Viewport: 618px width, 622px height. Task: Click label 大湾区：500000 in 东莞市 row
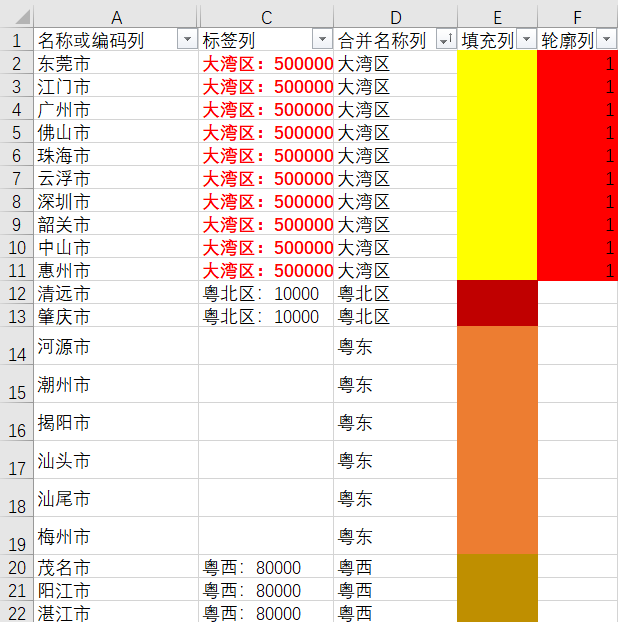[268, 63]
